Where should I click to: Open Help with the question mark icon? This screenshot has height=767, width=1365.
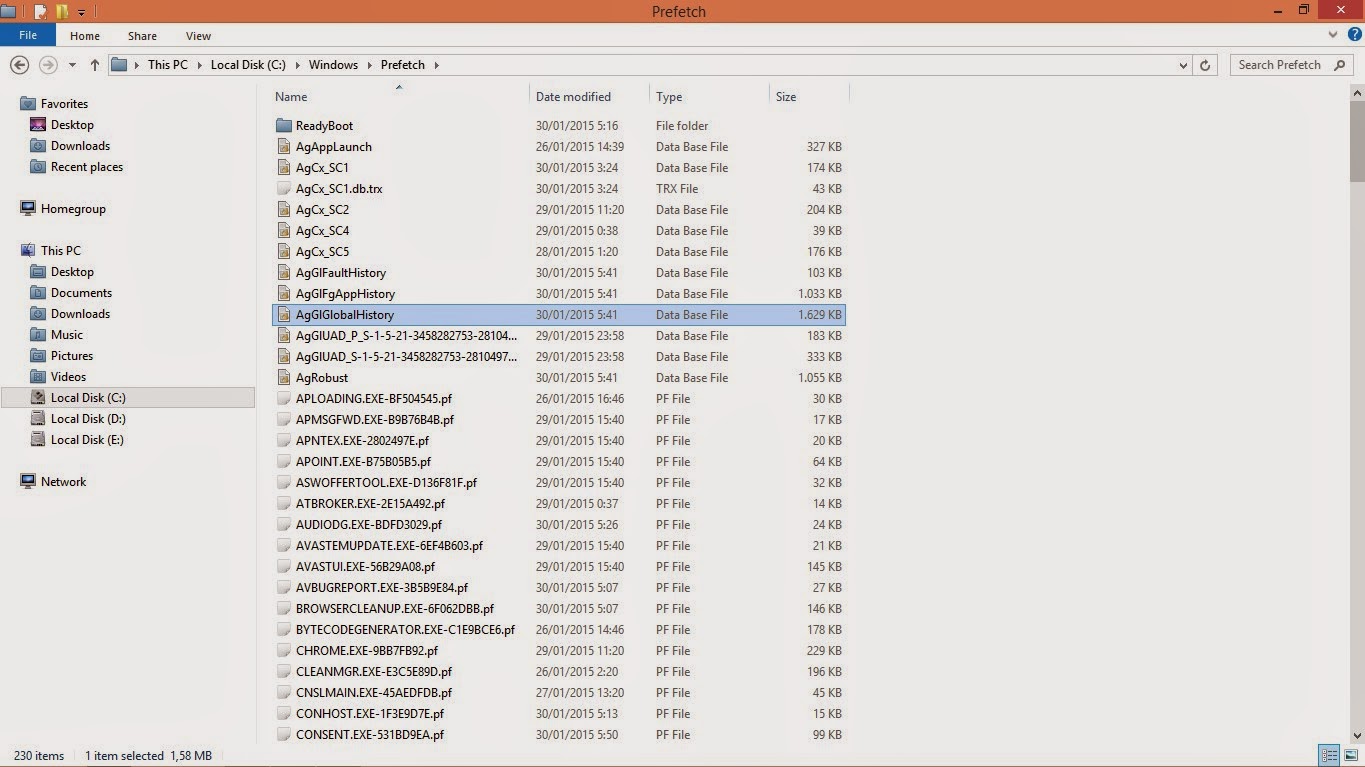click(1353, 35)
